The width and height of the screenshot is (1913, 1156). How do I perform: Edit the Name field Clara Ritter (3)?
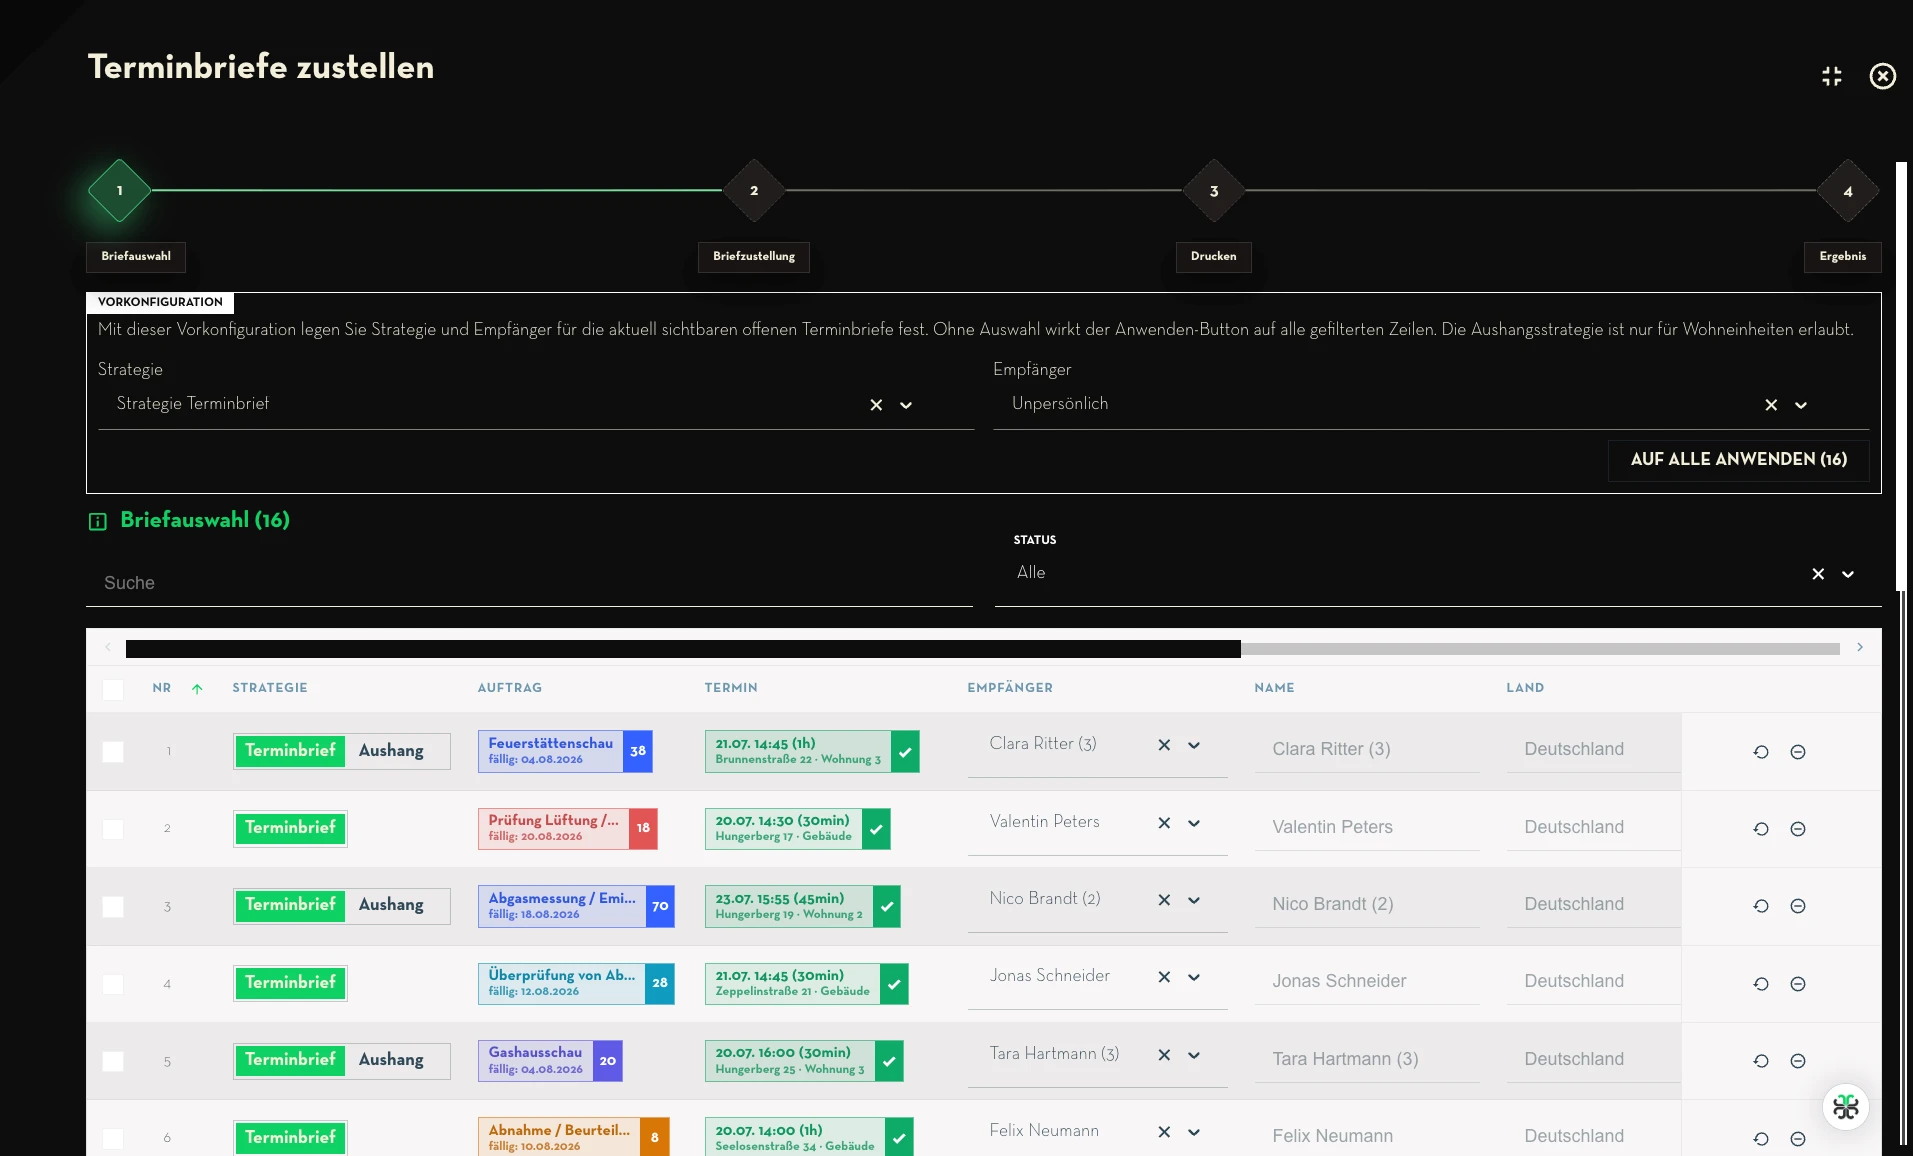pyautogui.click(x=1367, y=749)
